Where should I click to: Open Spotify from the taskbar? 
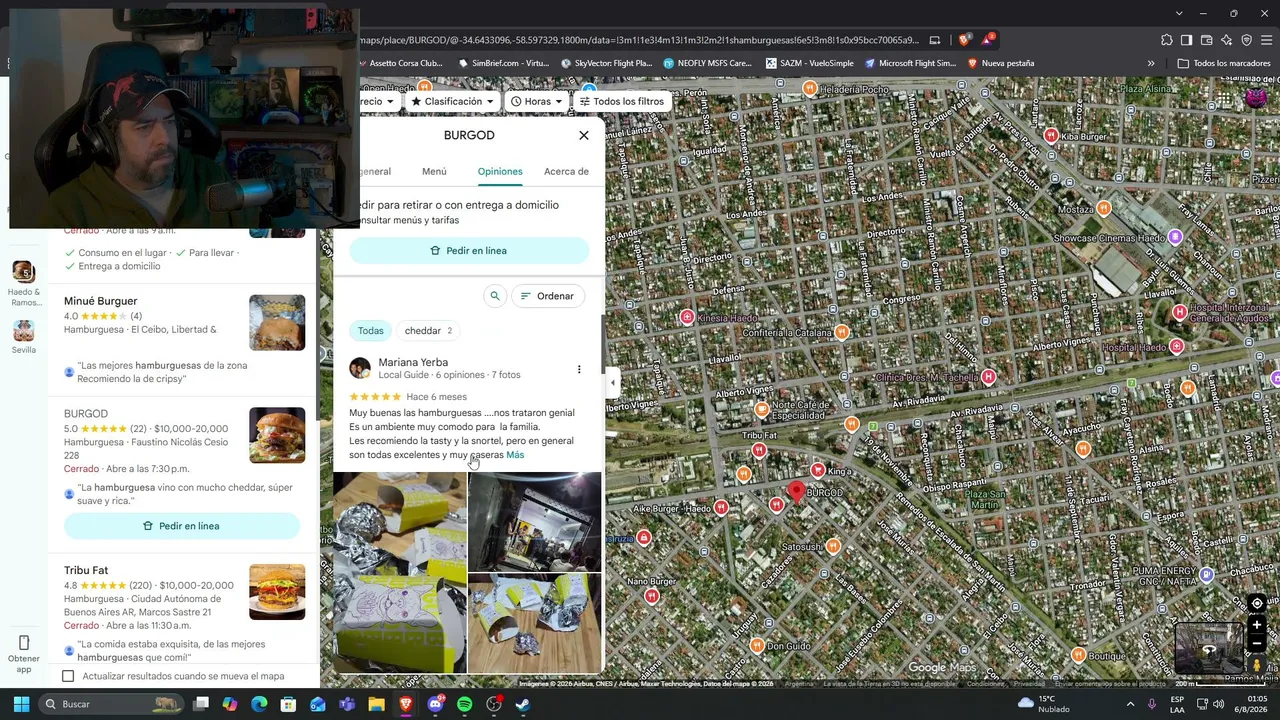(464, 704)
